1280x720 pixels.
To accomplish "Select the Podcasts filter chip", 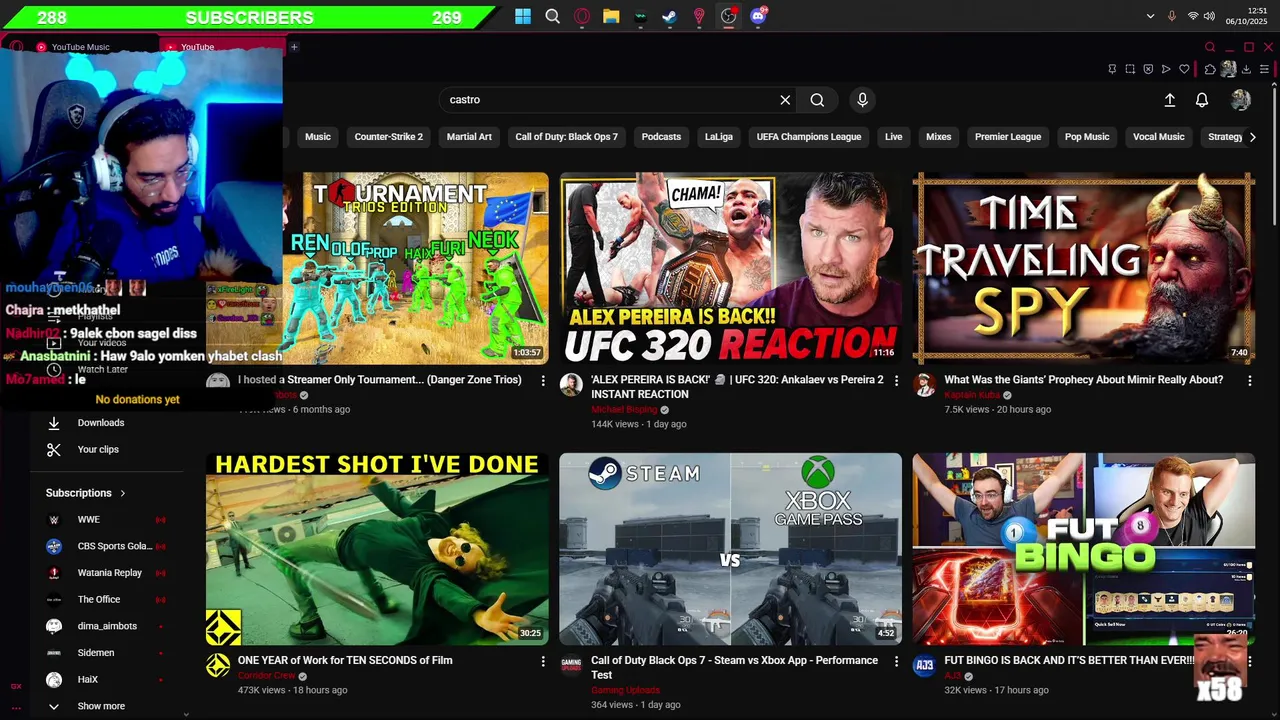I will (x=661, y=137).
